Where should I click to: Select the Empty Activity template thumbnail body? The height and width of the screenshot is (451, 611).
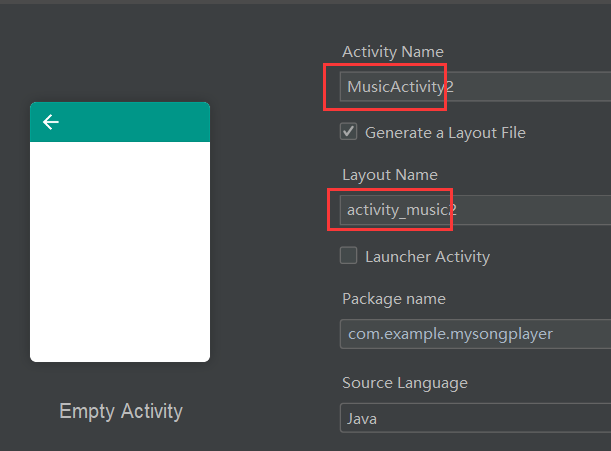(120, 250)
